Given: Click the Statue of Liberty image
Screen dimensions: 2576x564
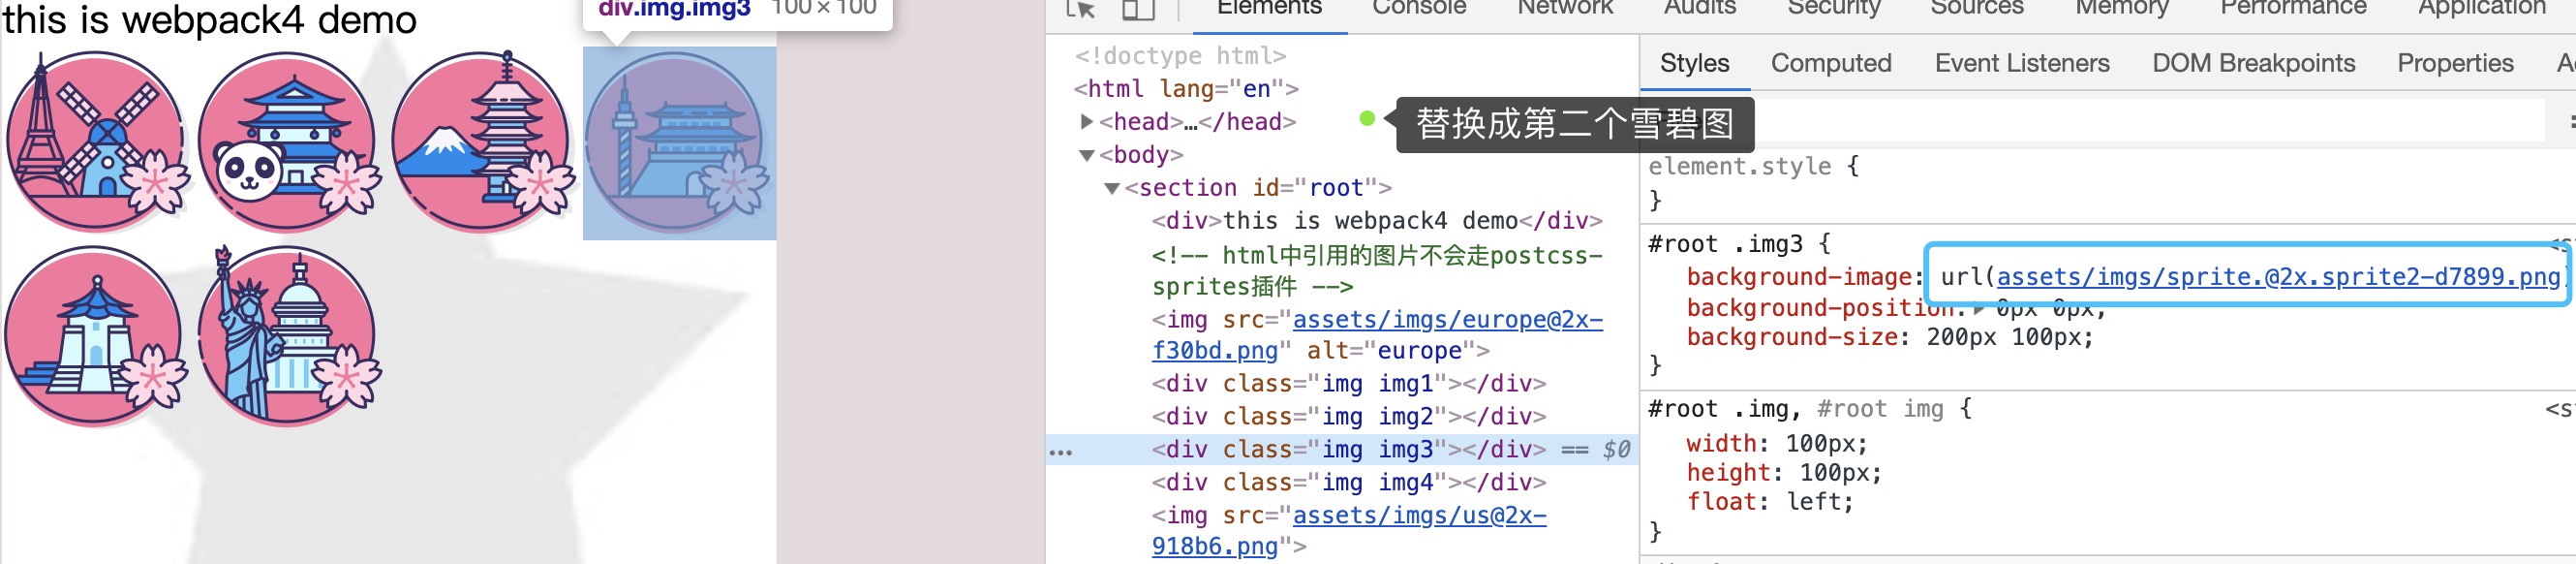Looking at the screenshot, I should [289, 336].
